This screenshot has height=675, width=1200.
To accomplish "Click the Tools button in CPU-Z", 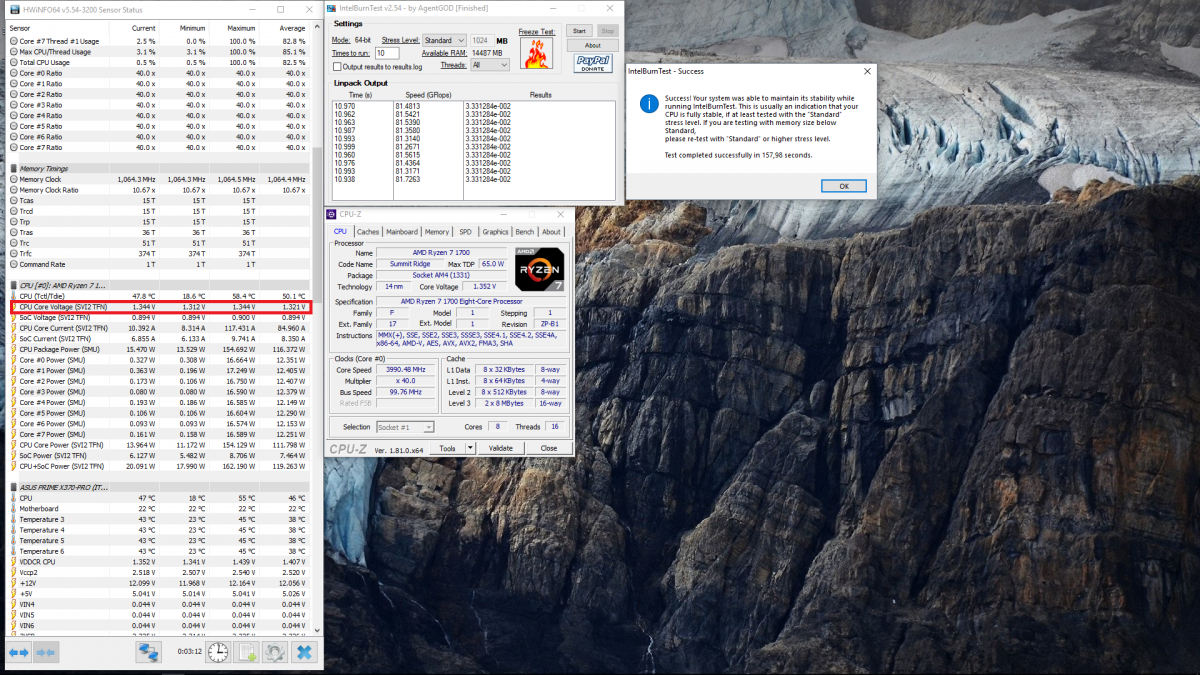I will pos(448,448).
